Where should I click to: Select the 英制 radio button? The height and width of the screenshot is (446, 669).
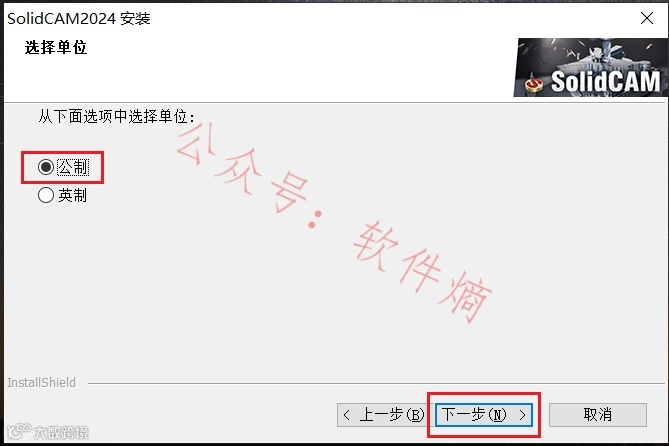[x=46, y=195]
